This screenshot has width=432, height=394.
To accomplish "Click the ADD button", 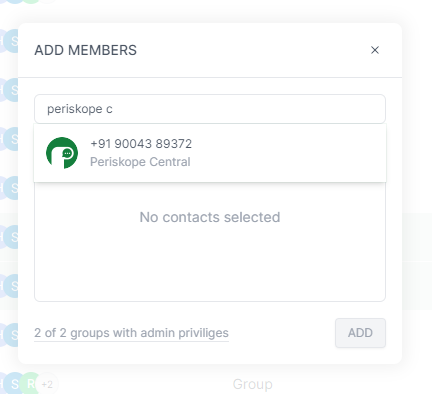I will click(360, 333).
